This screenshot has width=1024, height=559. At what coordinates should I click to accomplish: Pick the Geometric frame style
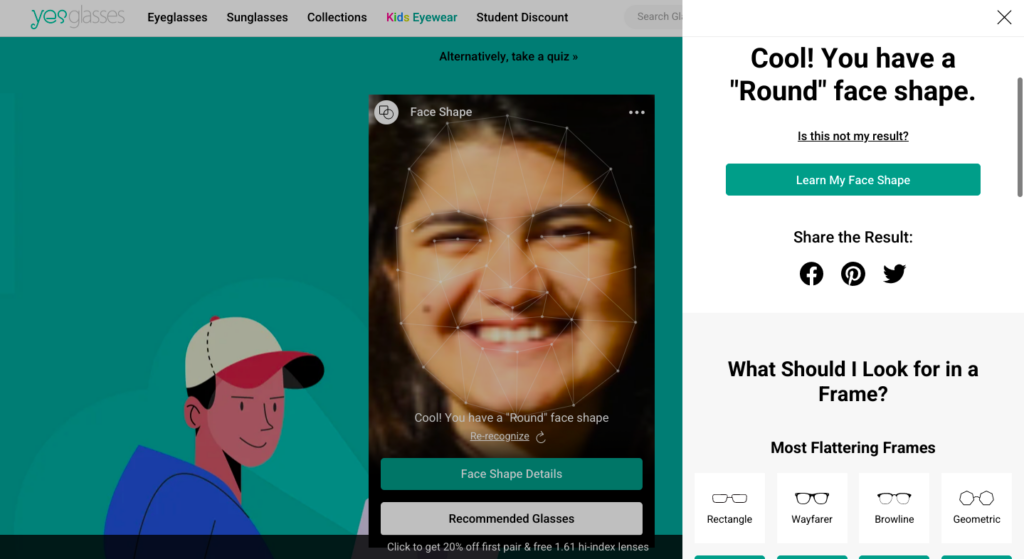coord(976,508)
